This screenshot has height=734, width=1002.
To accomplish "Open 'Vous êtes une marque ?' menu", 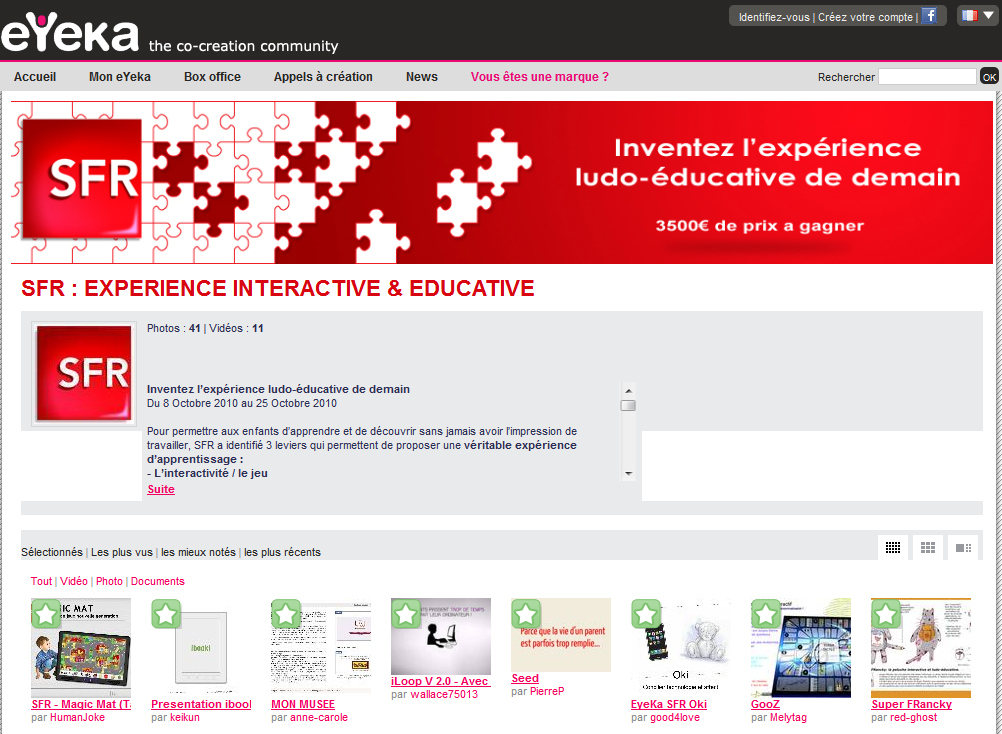I will [x=539, y=77].
